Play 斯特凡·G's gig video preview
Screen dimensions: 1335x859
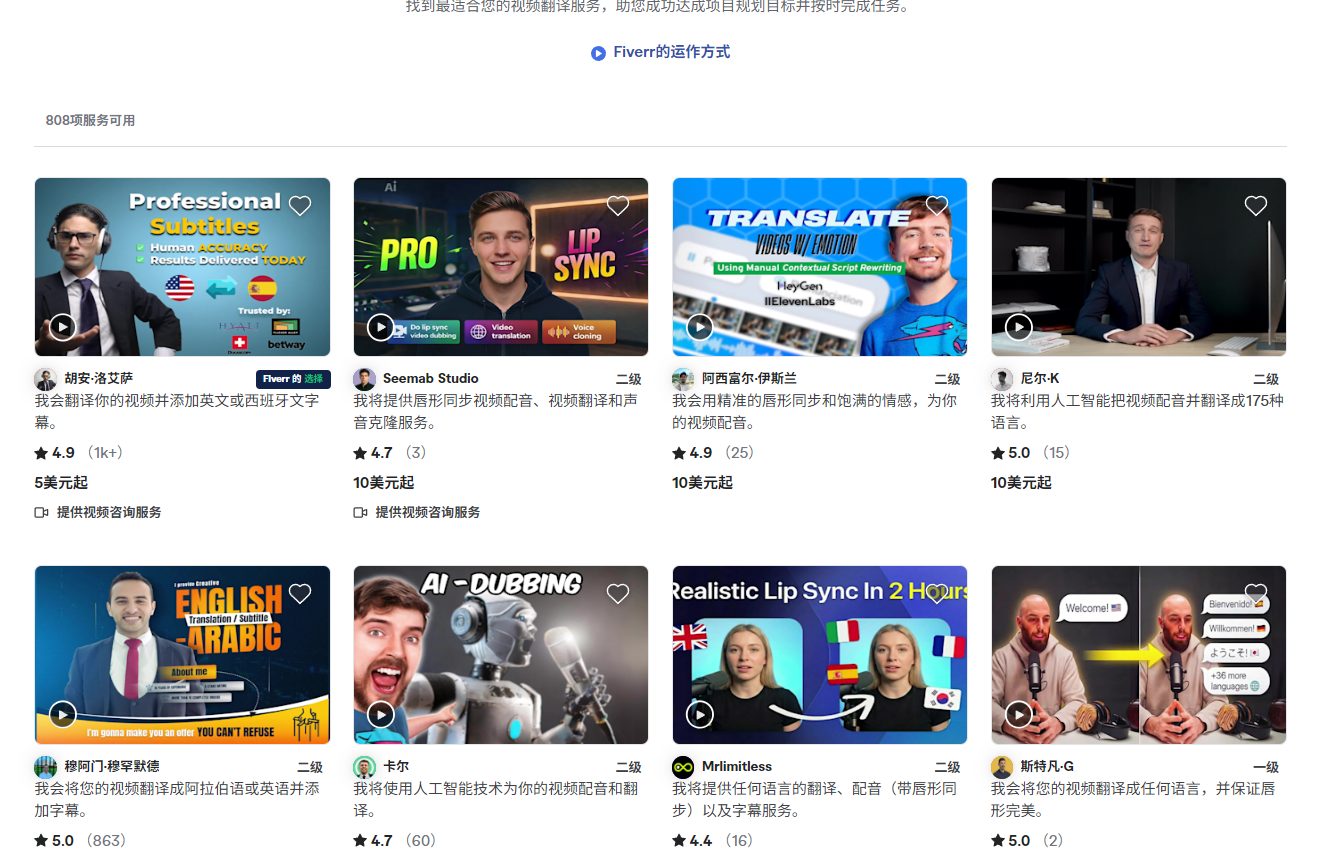(x=1019, y=715)
